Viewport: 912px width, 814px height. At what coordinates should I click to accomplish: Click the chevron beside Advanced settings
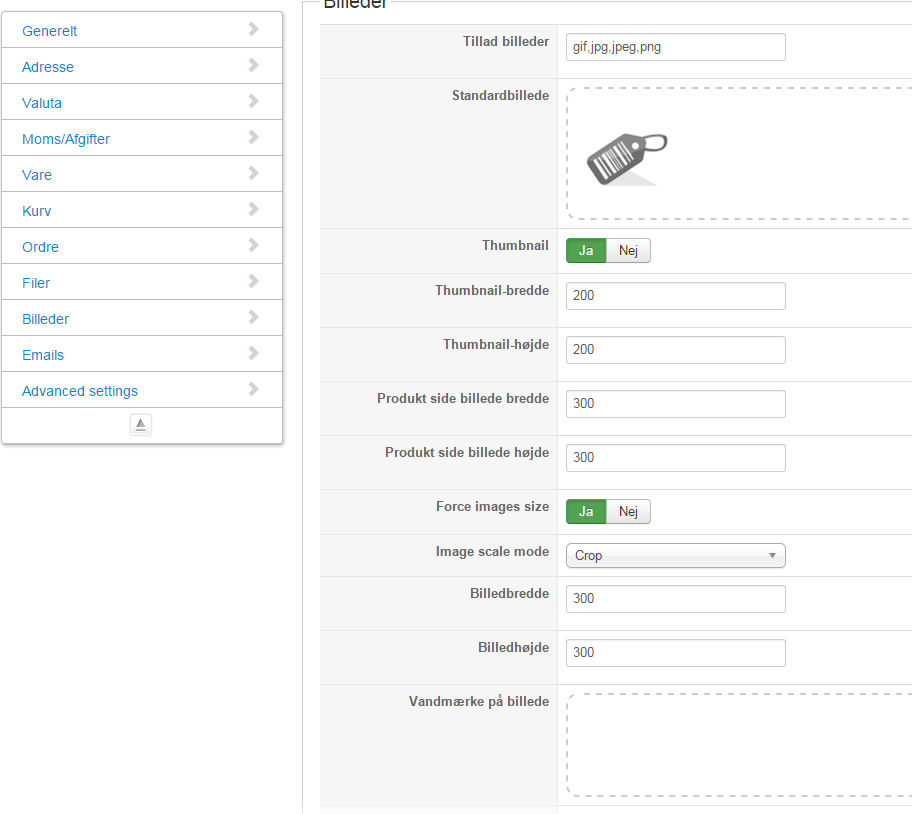[x=253, y=390]
